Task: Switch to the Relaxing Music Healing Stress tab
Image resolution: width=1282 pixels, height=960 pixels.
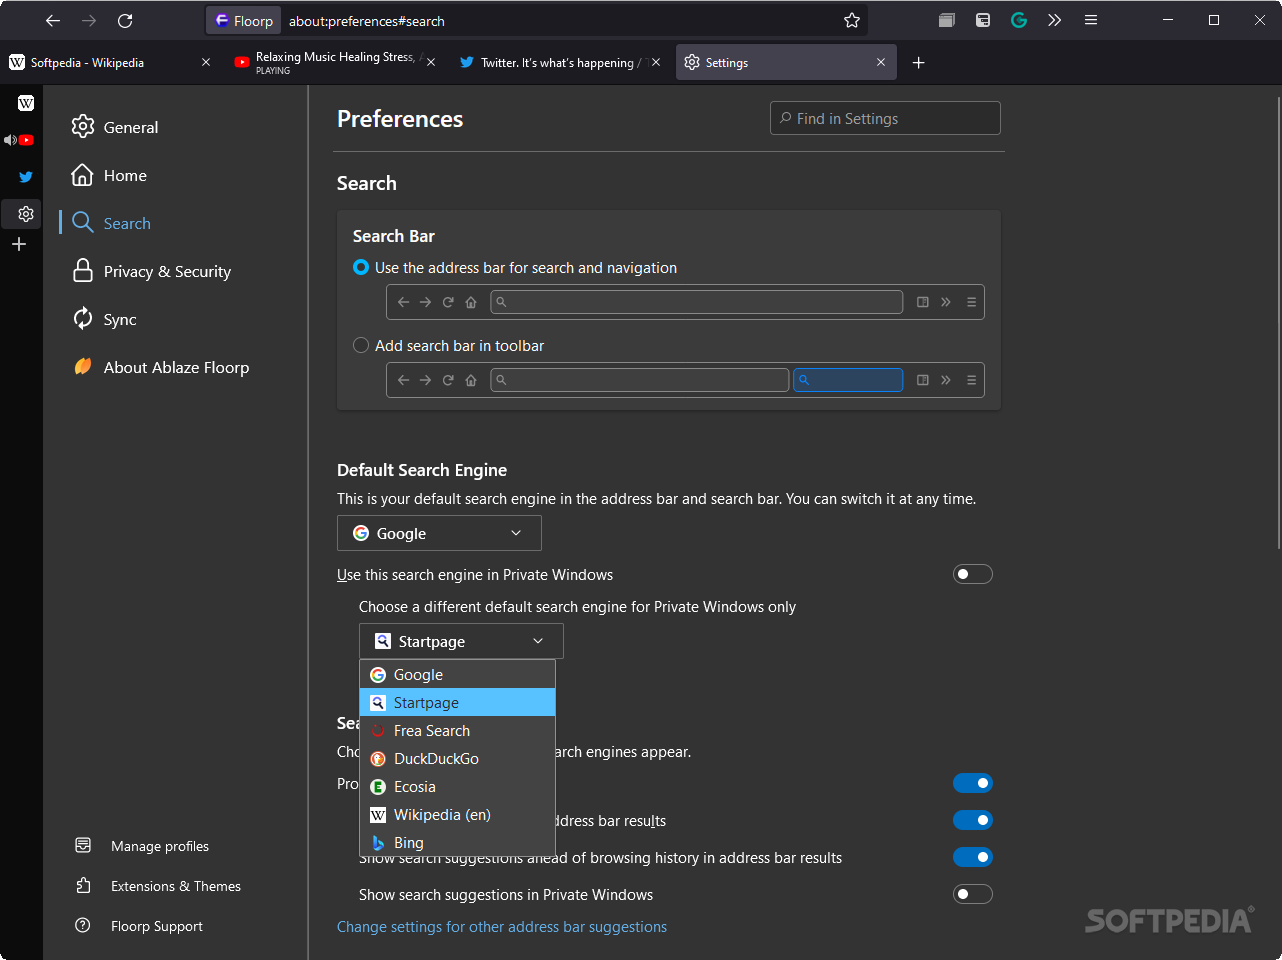Action: (x=335, y=62)
